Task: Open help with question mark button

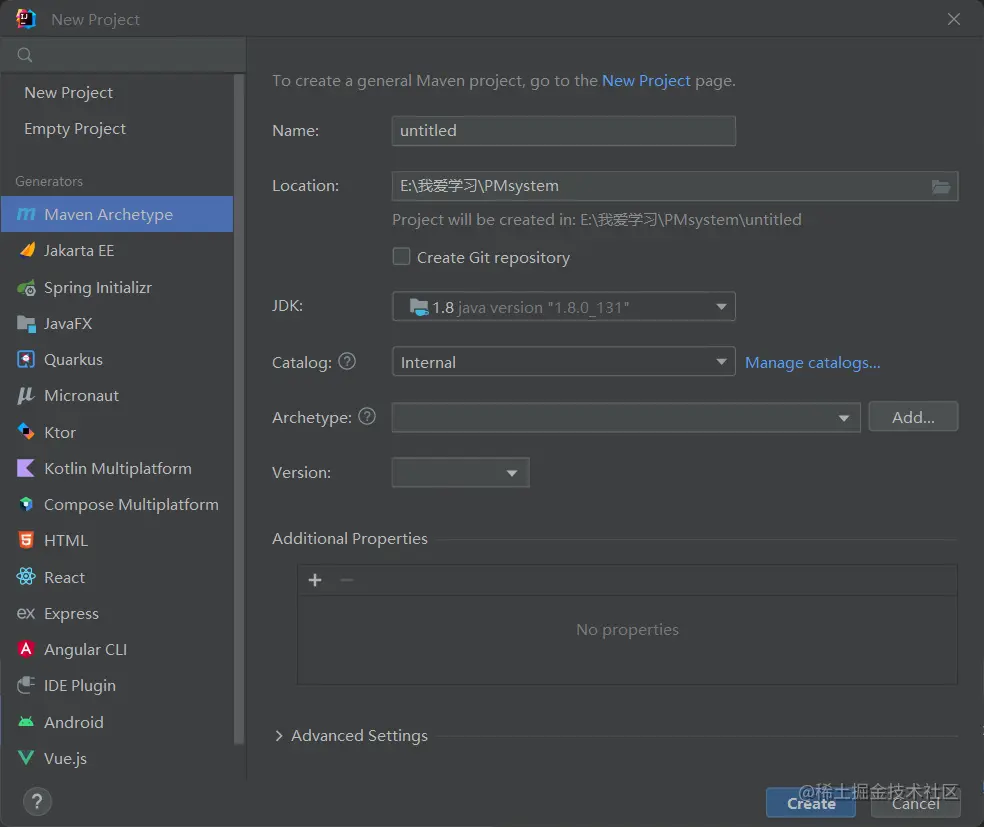Action: [x=37, y=801]
